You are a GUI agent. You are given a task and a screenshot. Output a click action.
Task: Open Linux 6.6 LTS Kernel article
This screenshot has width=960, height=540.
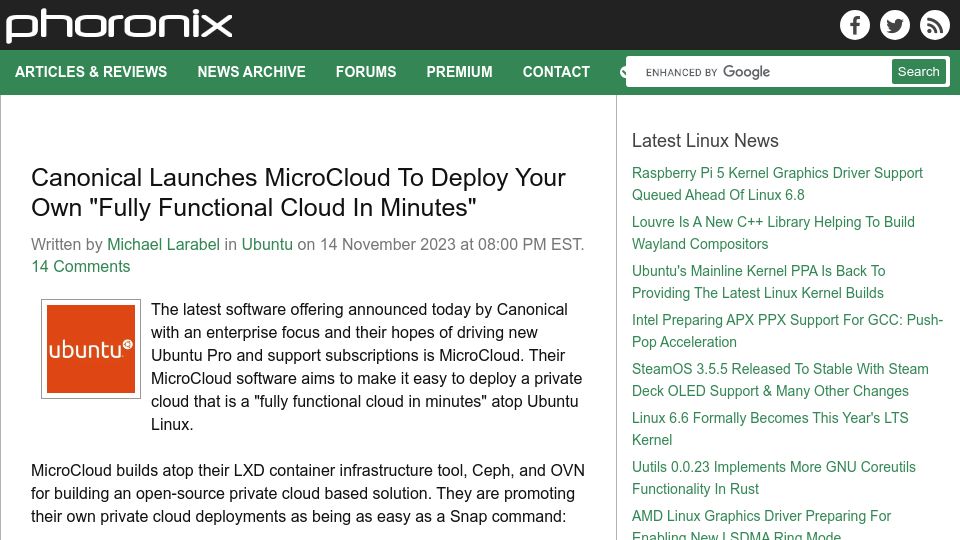click(770, 429)
